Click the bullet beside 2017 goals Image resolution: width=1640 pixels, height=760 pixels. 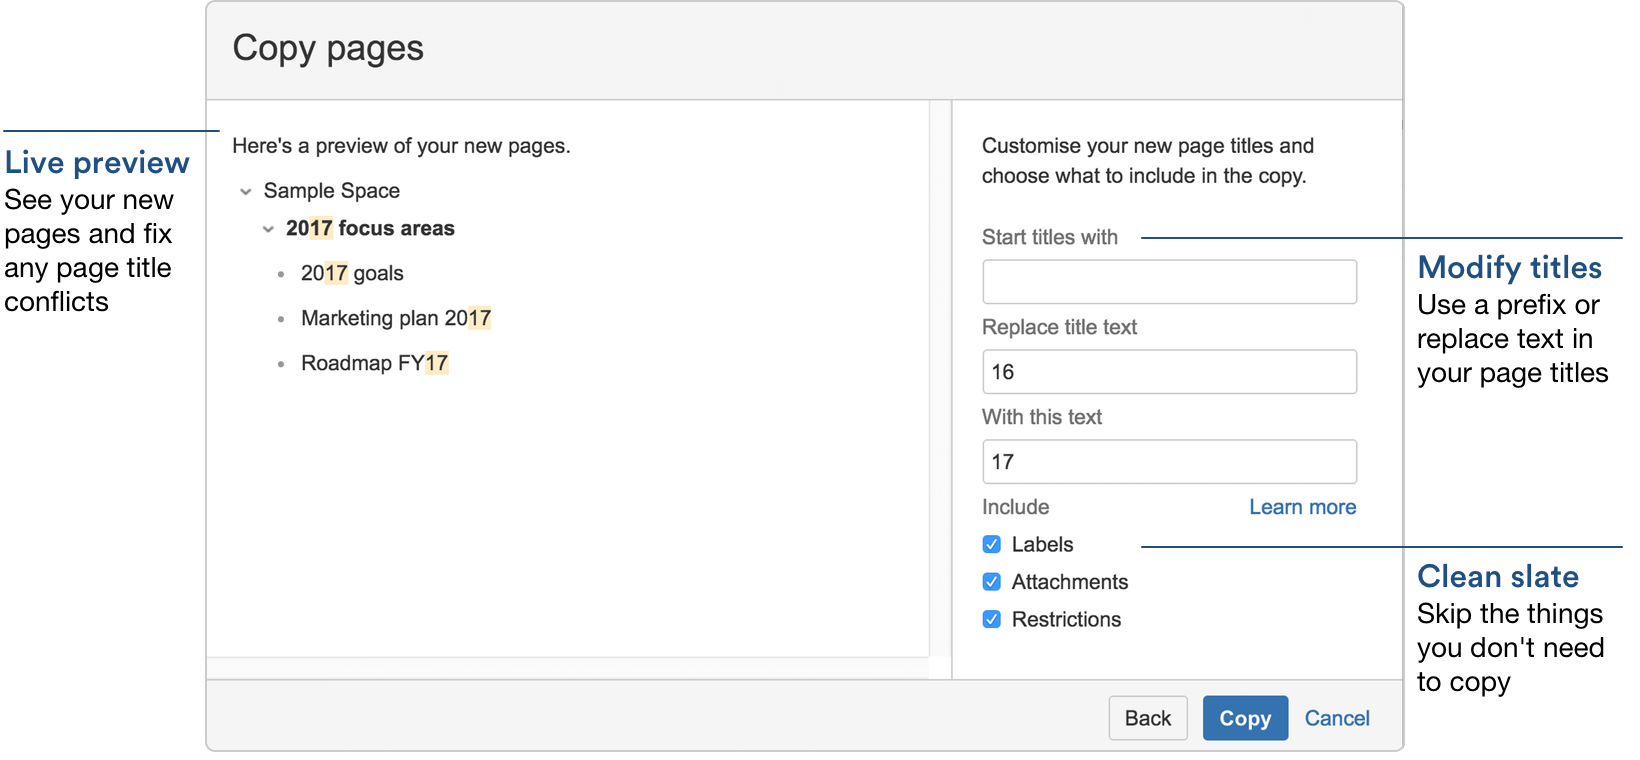point(281,274)
